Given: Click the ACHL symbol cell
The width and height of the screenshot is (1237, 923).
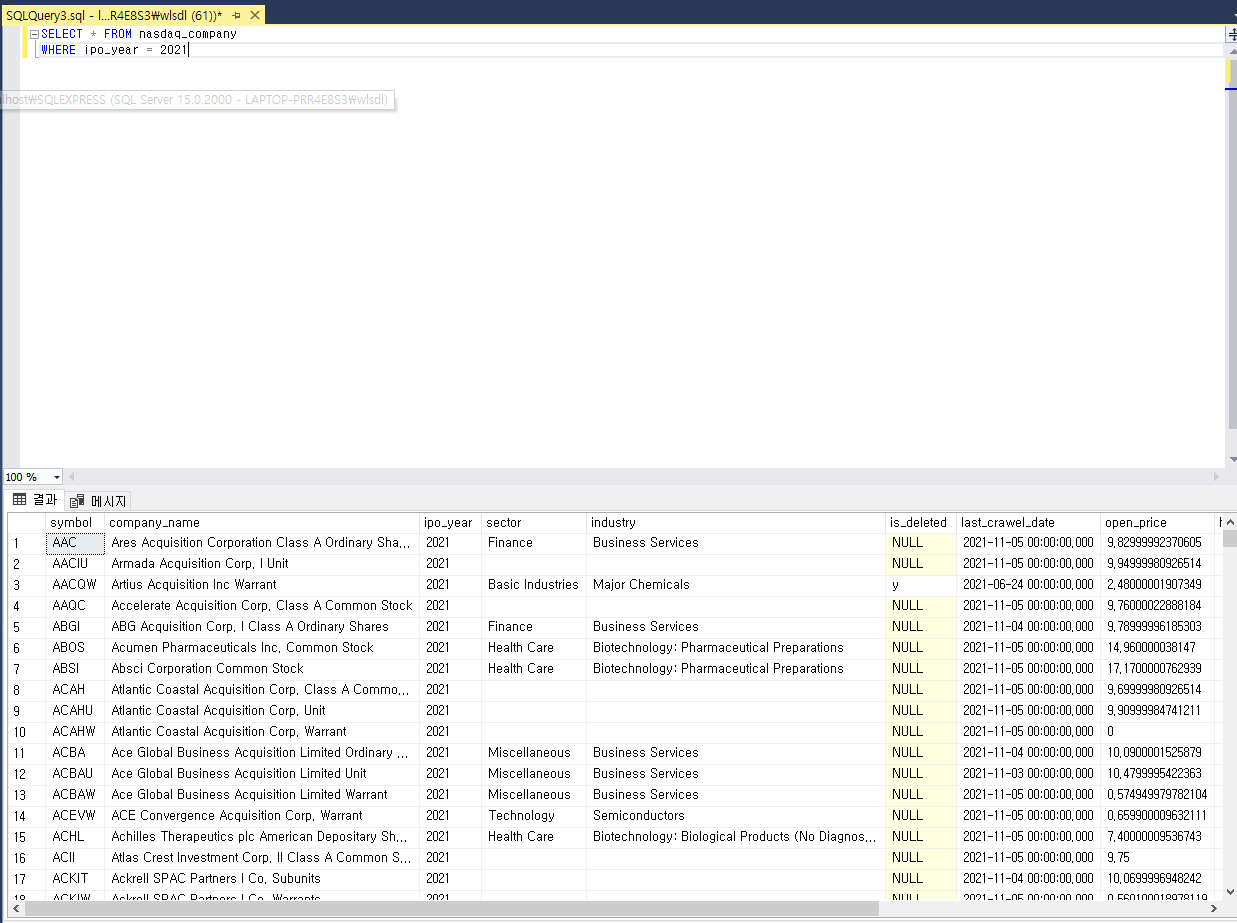Looking at the screenshot, I should 75,837.
